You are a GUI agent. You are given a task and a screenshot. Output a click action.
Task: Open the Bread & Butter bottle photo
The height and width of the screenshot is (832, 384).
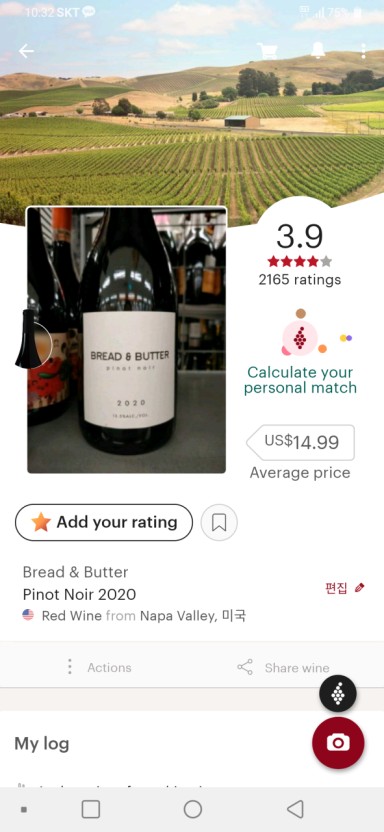(127, 340)
